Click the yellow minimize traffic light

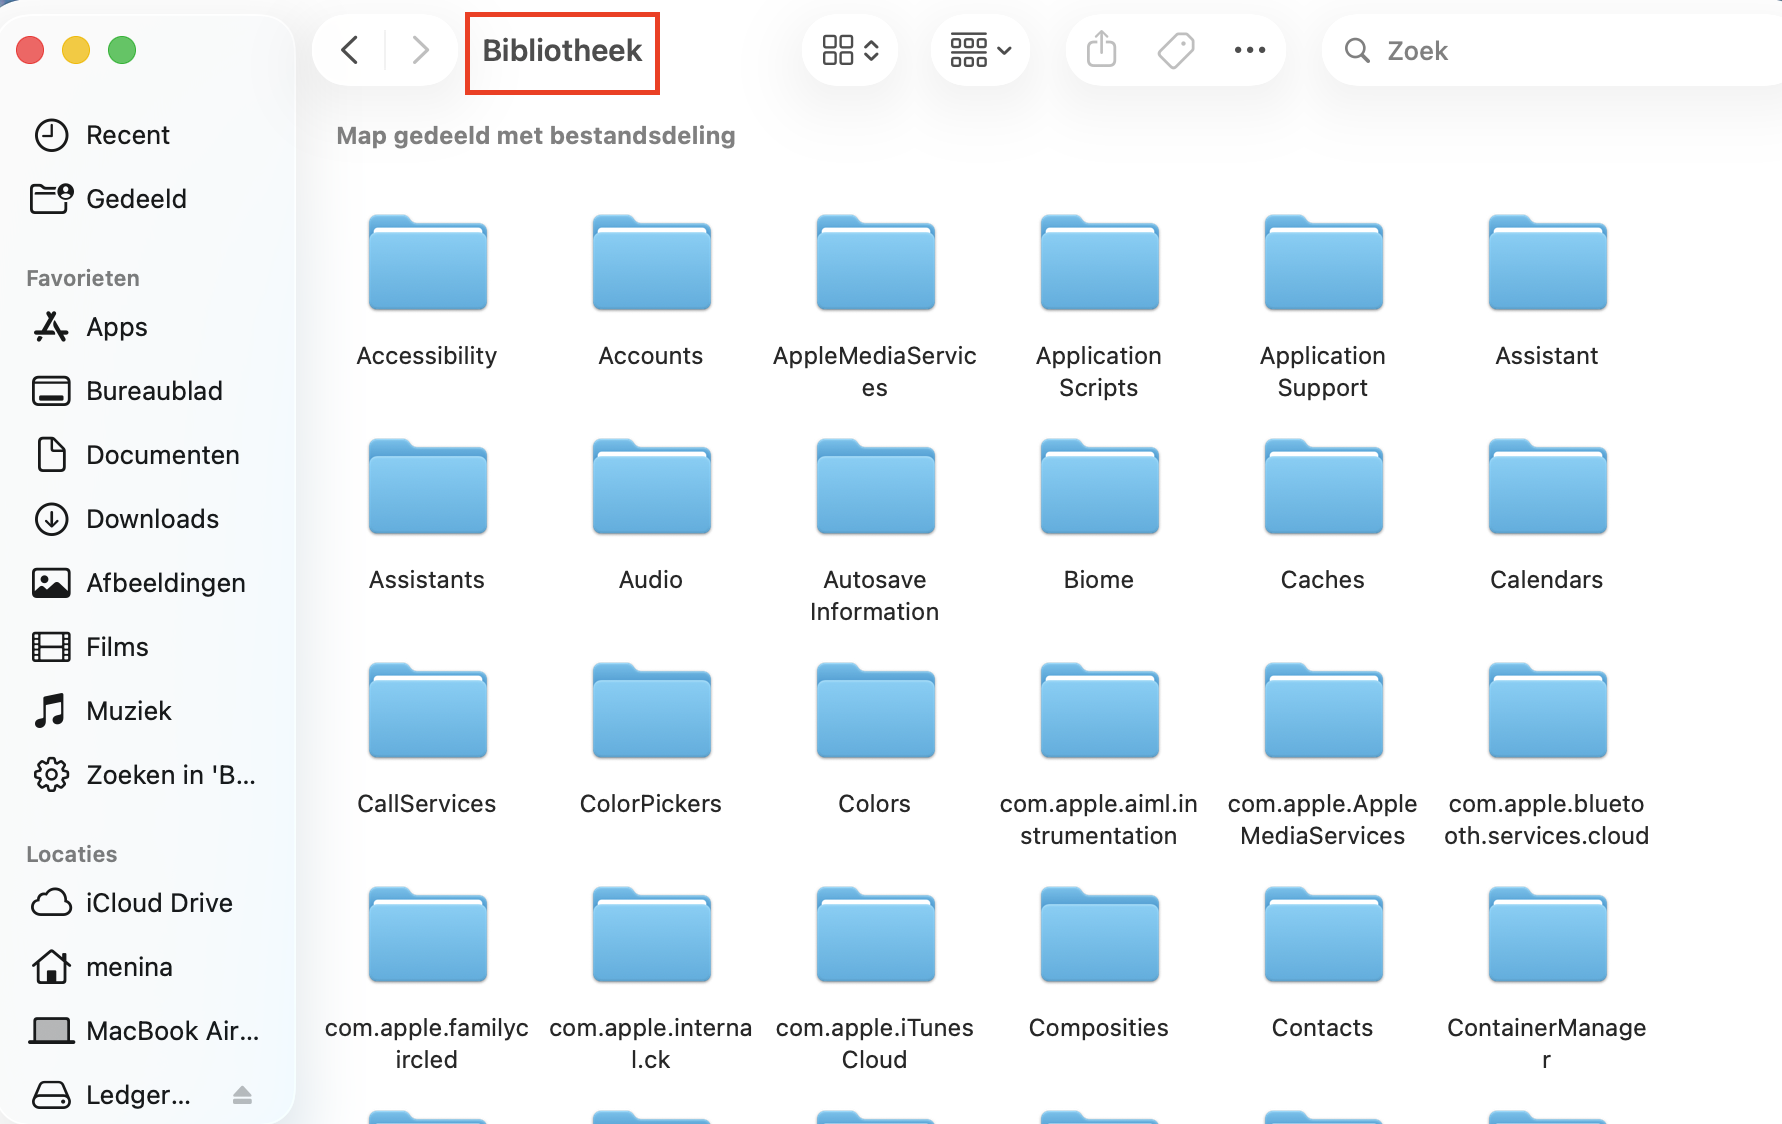pyautogui.click(x=76, y=49)
